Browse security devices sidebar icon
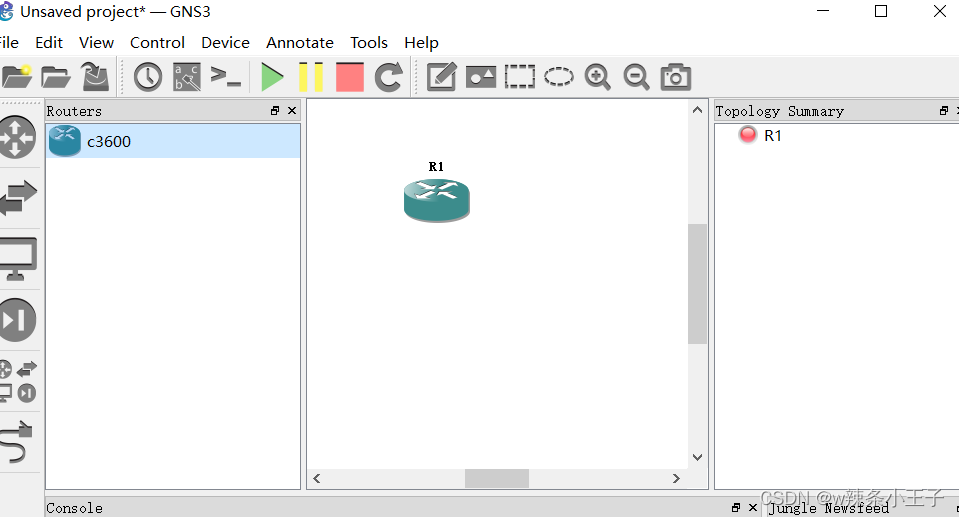959x517 pixels. pos(17,320)
